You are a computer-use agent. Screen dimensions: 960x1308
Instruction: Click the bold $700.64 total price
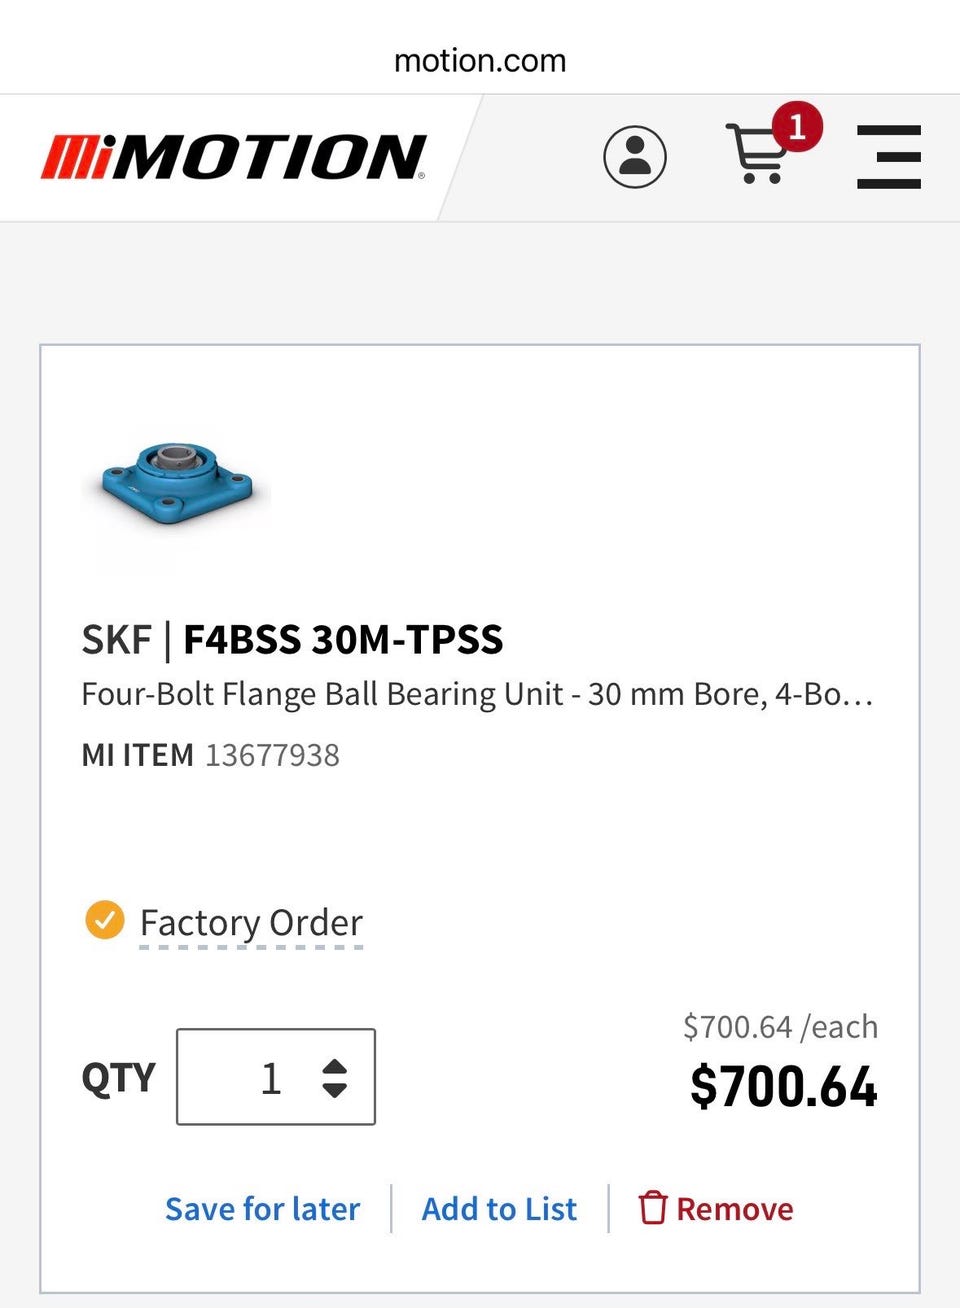[784, 1087]
